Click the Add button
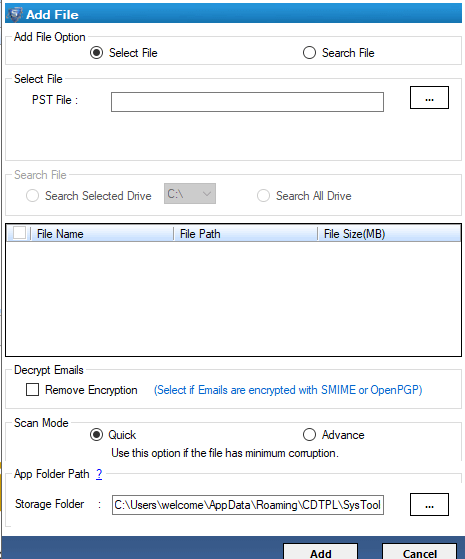The width and height of the screenshot is (465, 559). click(321, 552)
